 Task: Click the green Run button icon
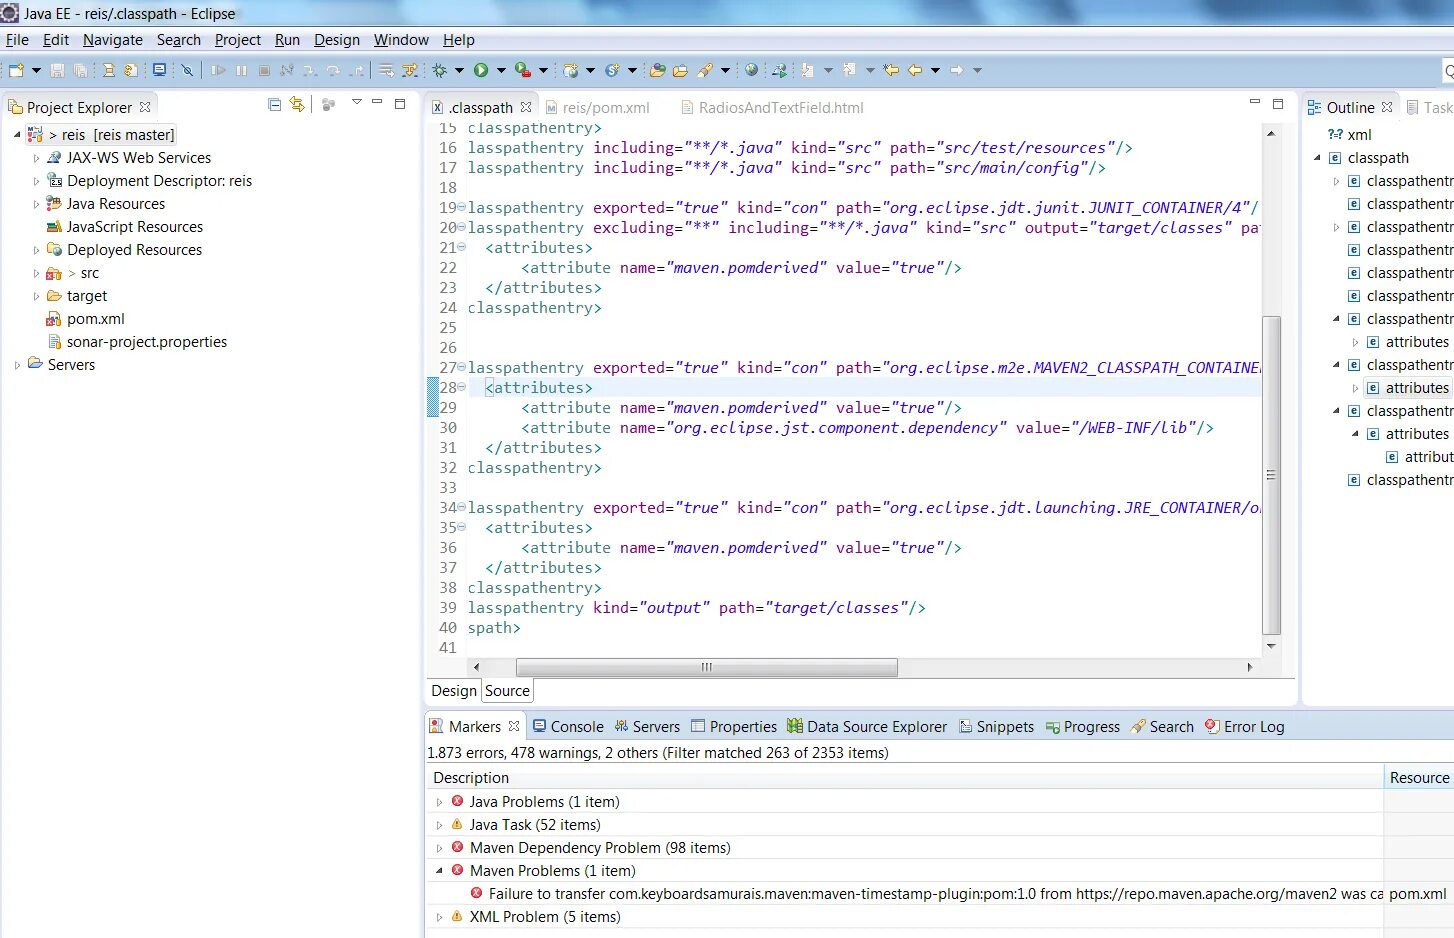point(481,70)
